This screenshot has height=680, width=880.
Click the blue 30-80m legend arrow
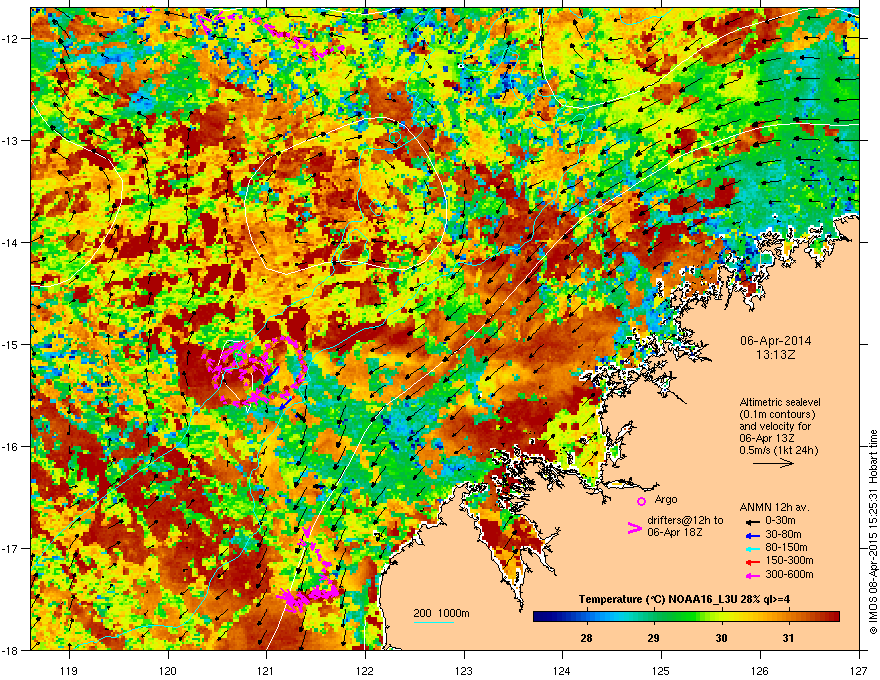pos(752,536)
